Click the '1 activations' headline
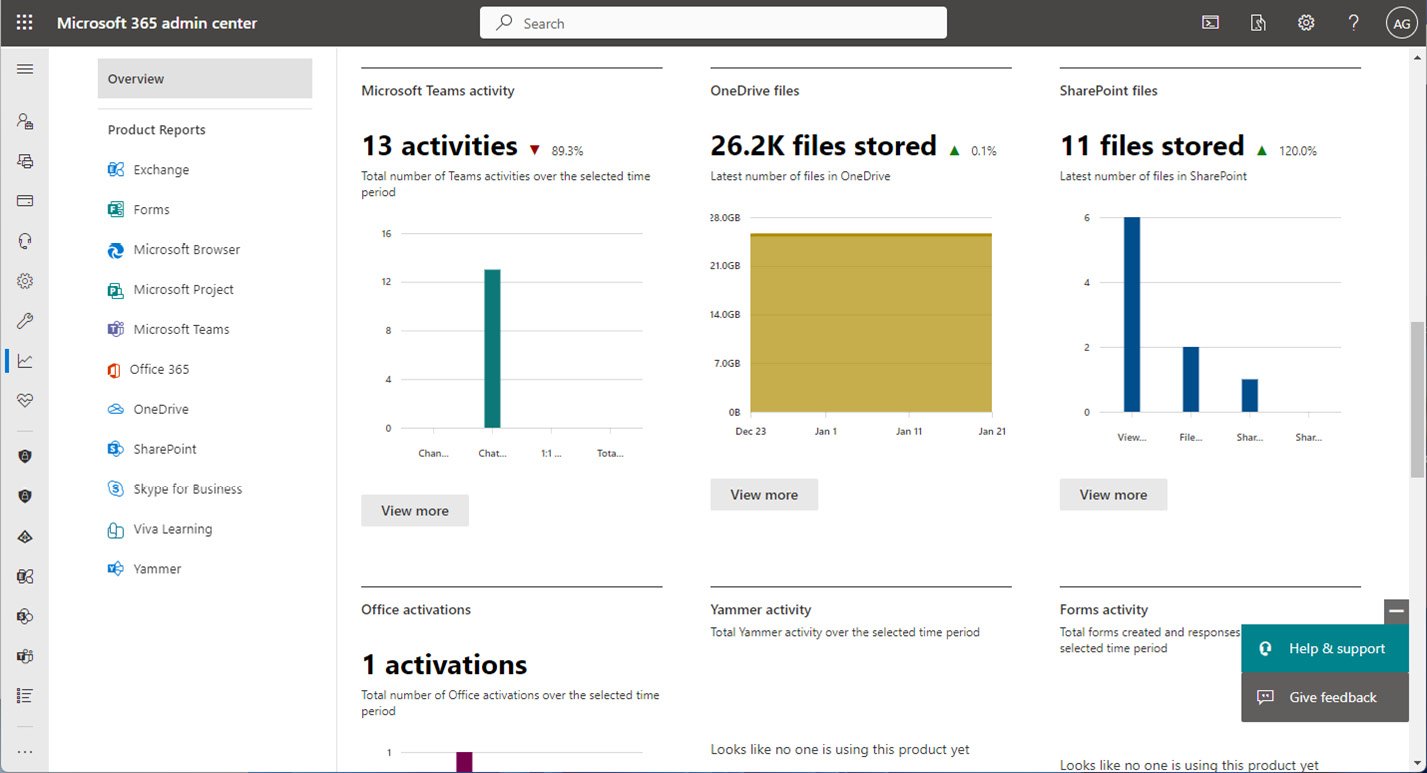The width and height of the screenshot is (1427, 773). (x=444, y=666)
